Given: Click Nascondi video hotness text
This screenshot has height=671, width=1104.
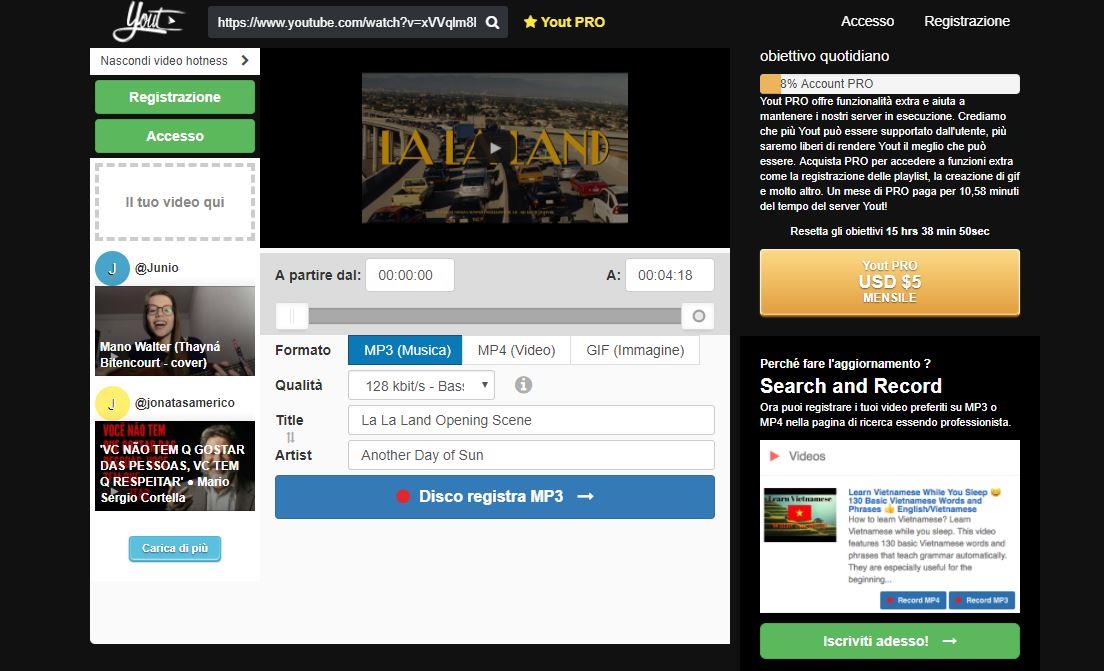Looking at the screenshot, I should point(163,61).
